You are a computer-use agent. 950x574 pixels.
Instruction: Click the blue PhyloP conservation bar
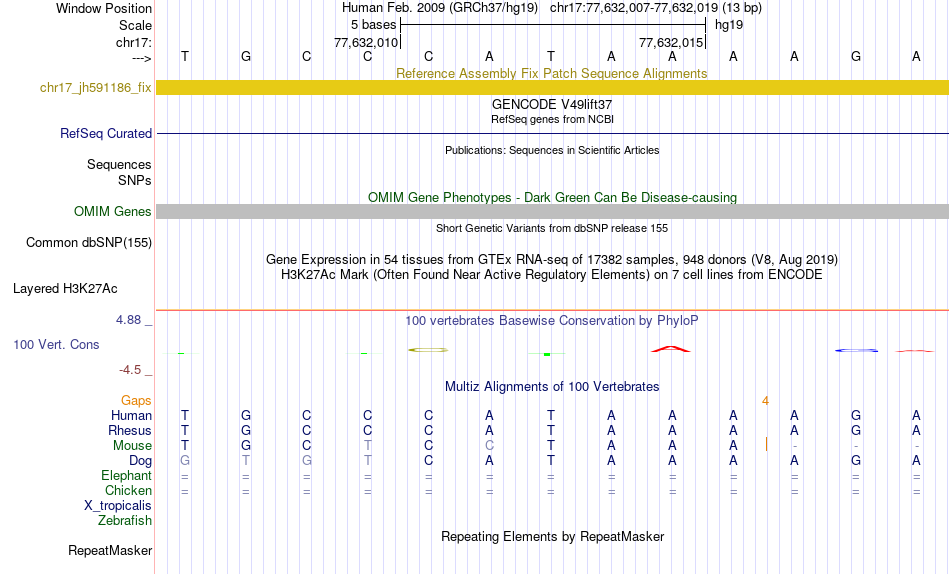click(857, 350)
